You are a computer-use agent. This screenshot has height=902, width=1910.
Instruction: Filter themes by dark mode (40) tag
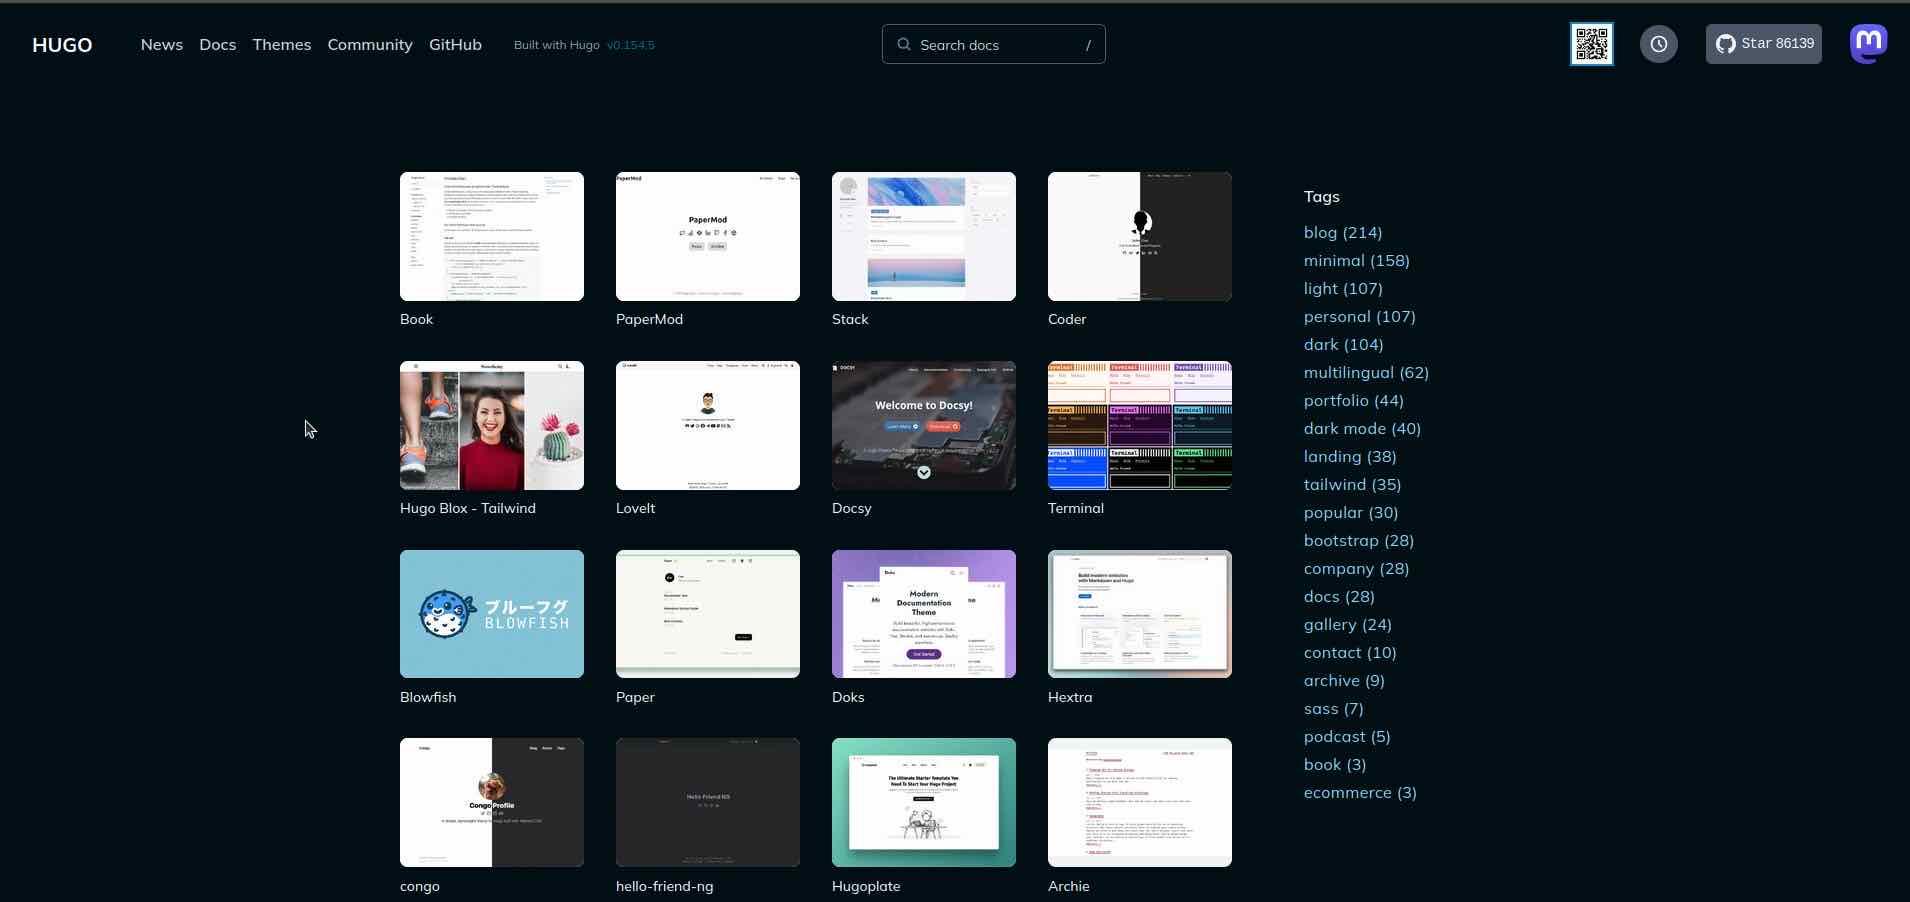1362,428
